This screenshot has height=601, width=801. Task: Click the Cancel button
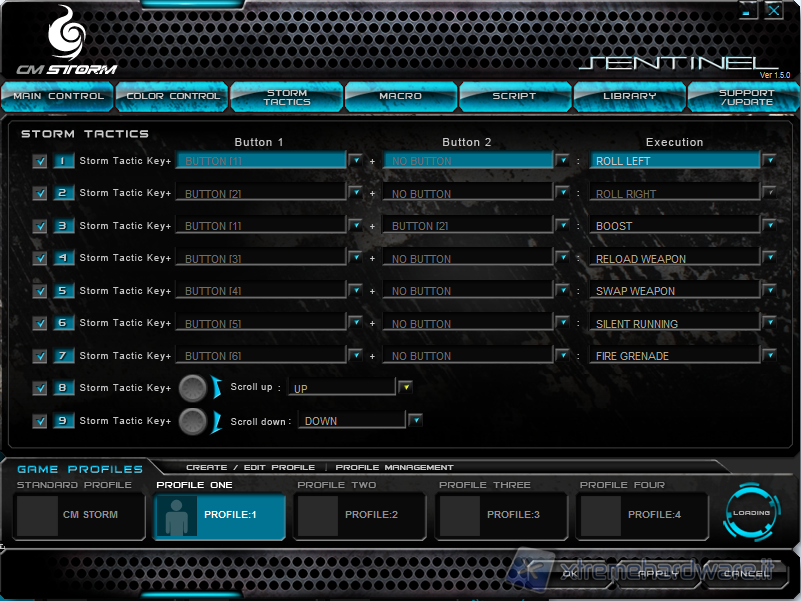pyautogui.click(x=746, y=574)
